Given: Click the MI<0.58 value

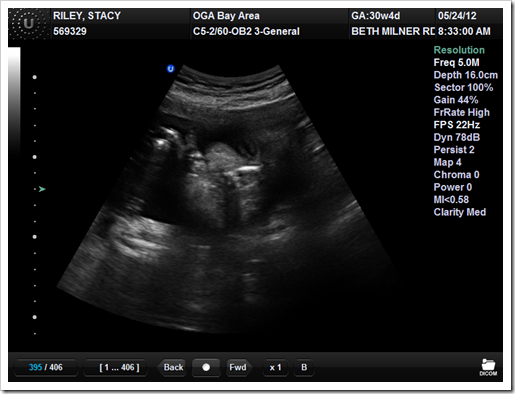Looking at the screenshot, I should 451,199.
